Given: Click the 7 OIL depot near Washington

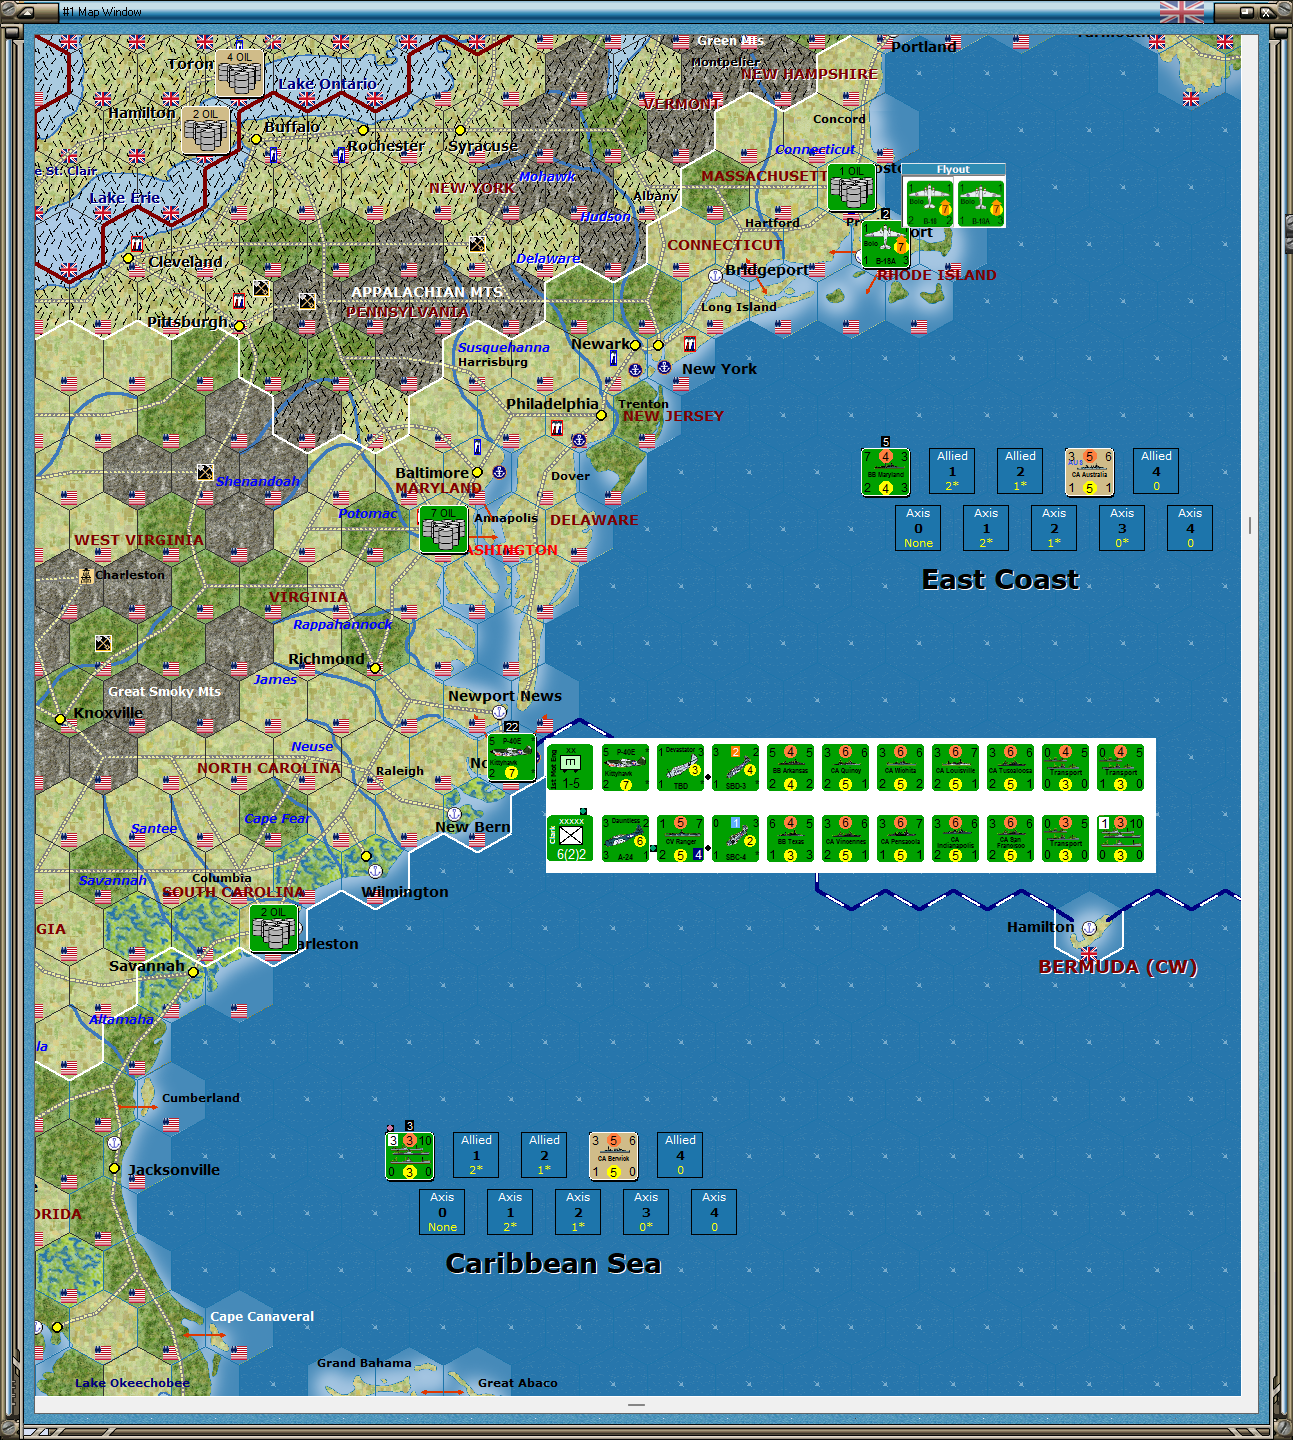Looking at the screenshot, I should click(x=443, y=530).
